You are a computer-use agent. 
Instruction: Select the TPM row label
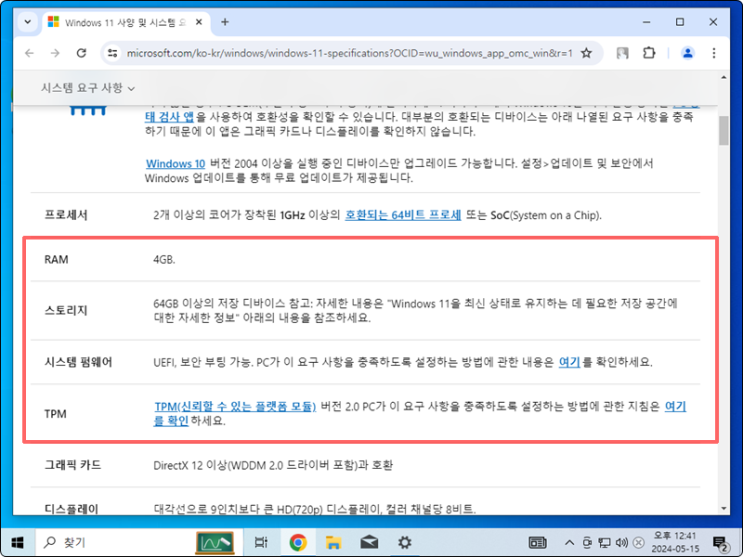click(x=55, y=414)
